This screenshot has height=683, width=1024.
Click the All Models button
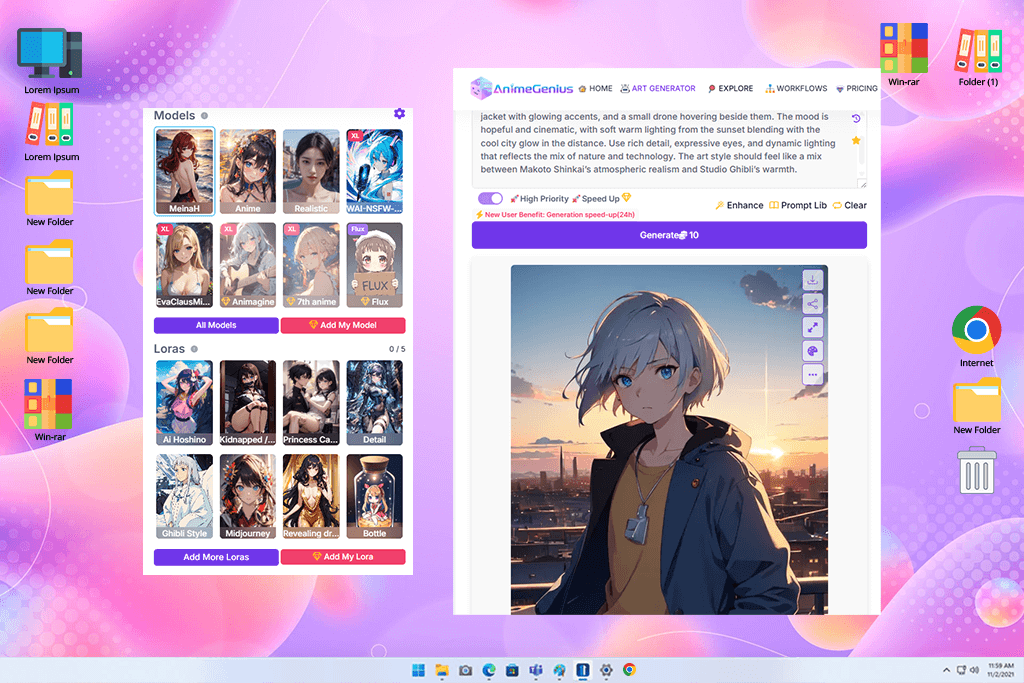click(216, 325)
